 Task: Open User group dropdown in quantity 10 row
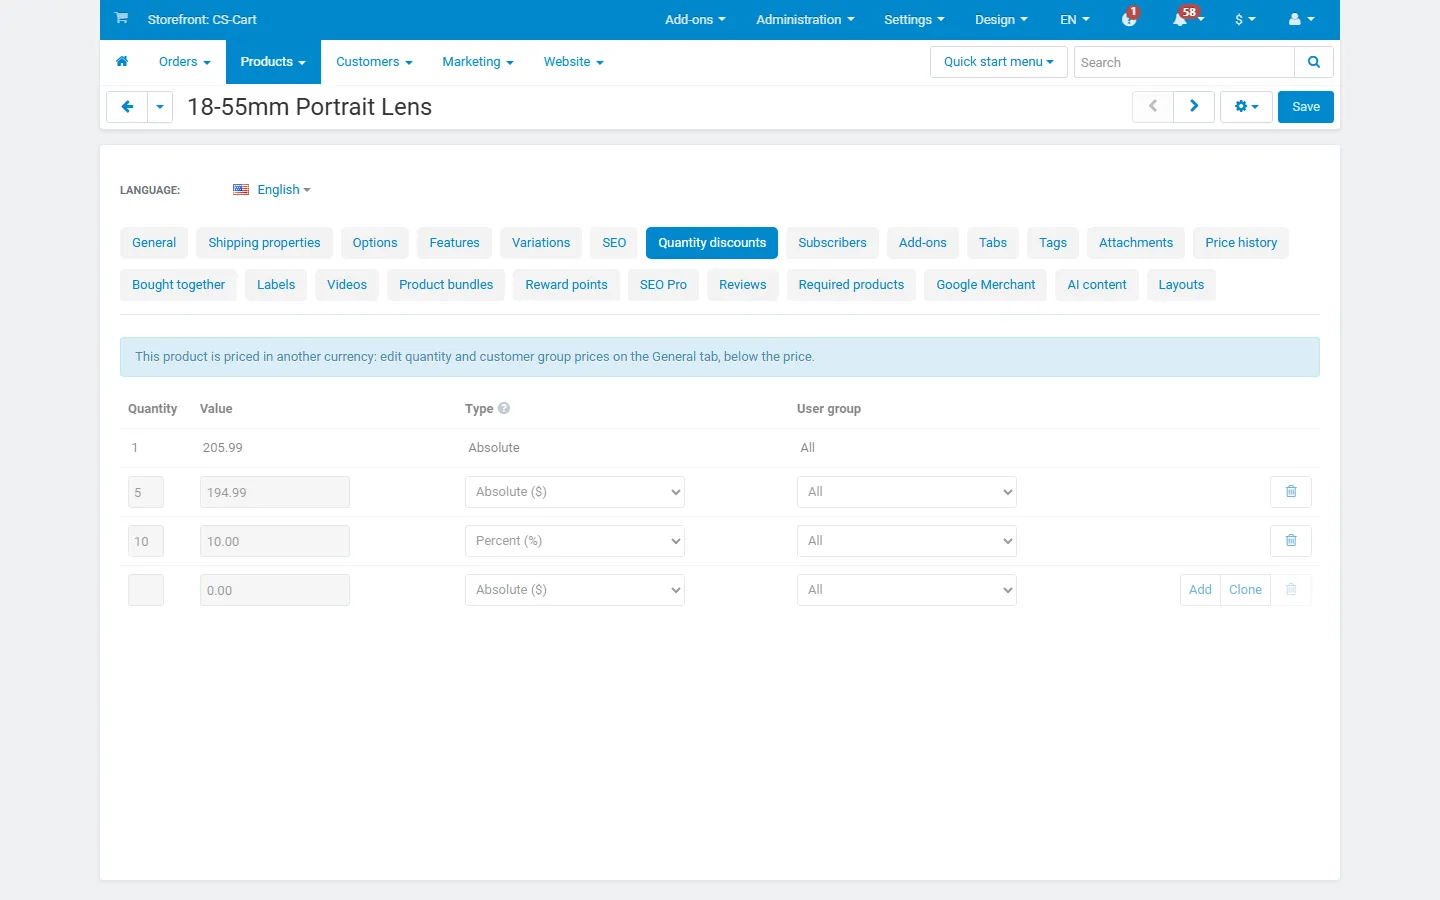[x=907, y=541]
